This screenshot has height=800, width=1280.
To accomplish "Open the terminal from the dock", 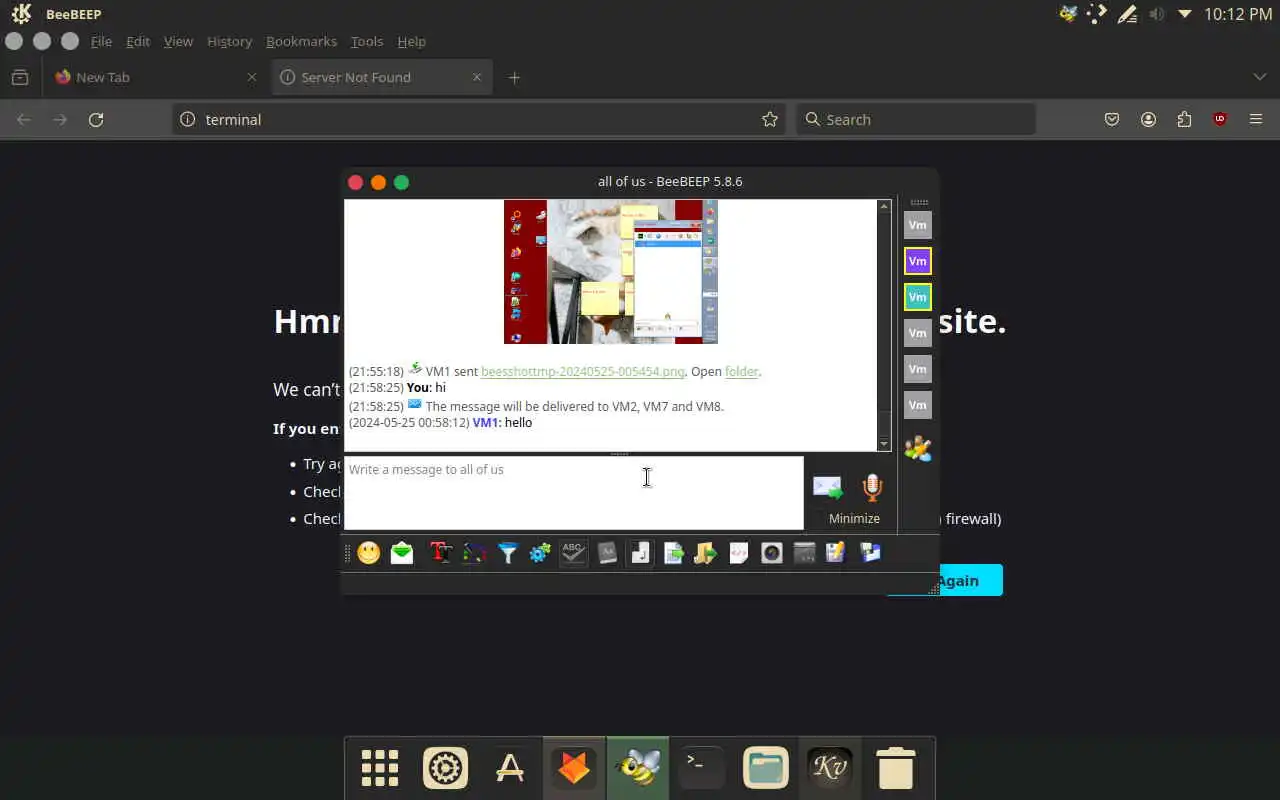I will [x=702, y=768].
